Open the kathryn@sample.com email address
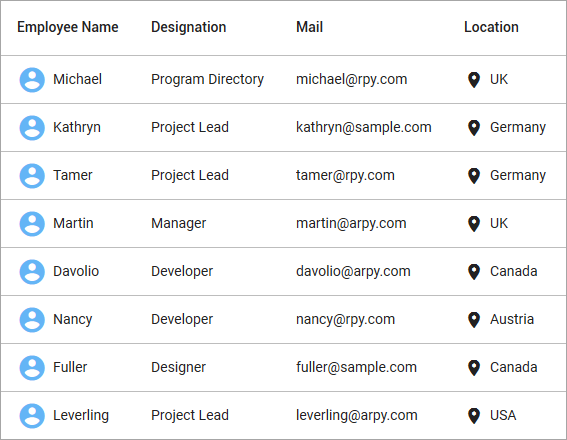Screen dimensions: 567x440 364,127
